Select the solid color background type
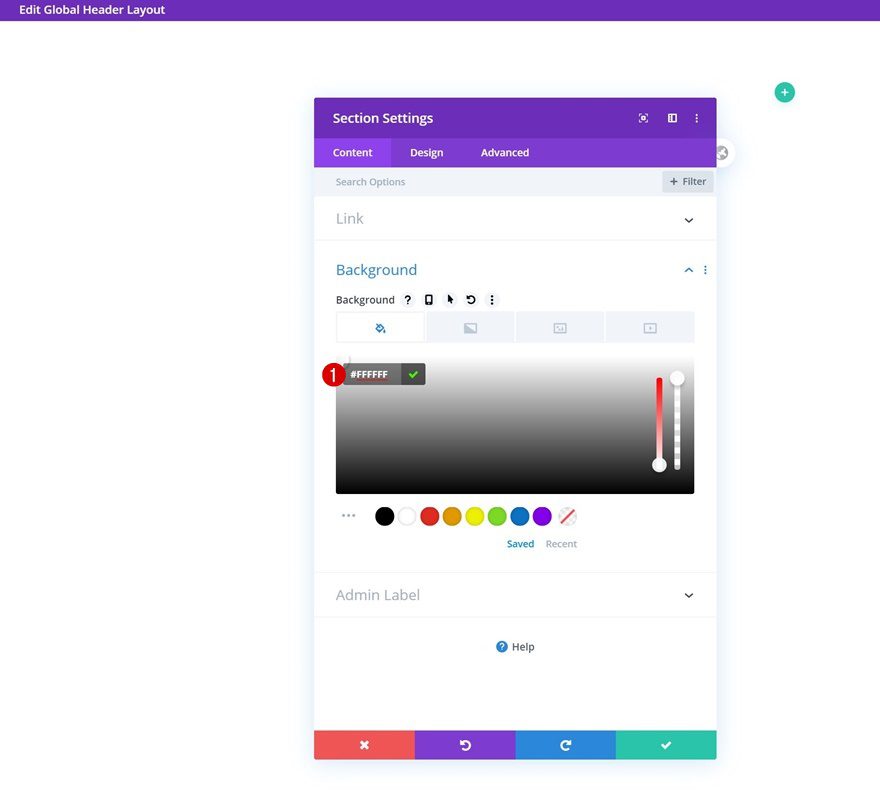This screenshot has height=800, width=880. tap(380, 326)
